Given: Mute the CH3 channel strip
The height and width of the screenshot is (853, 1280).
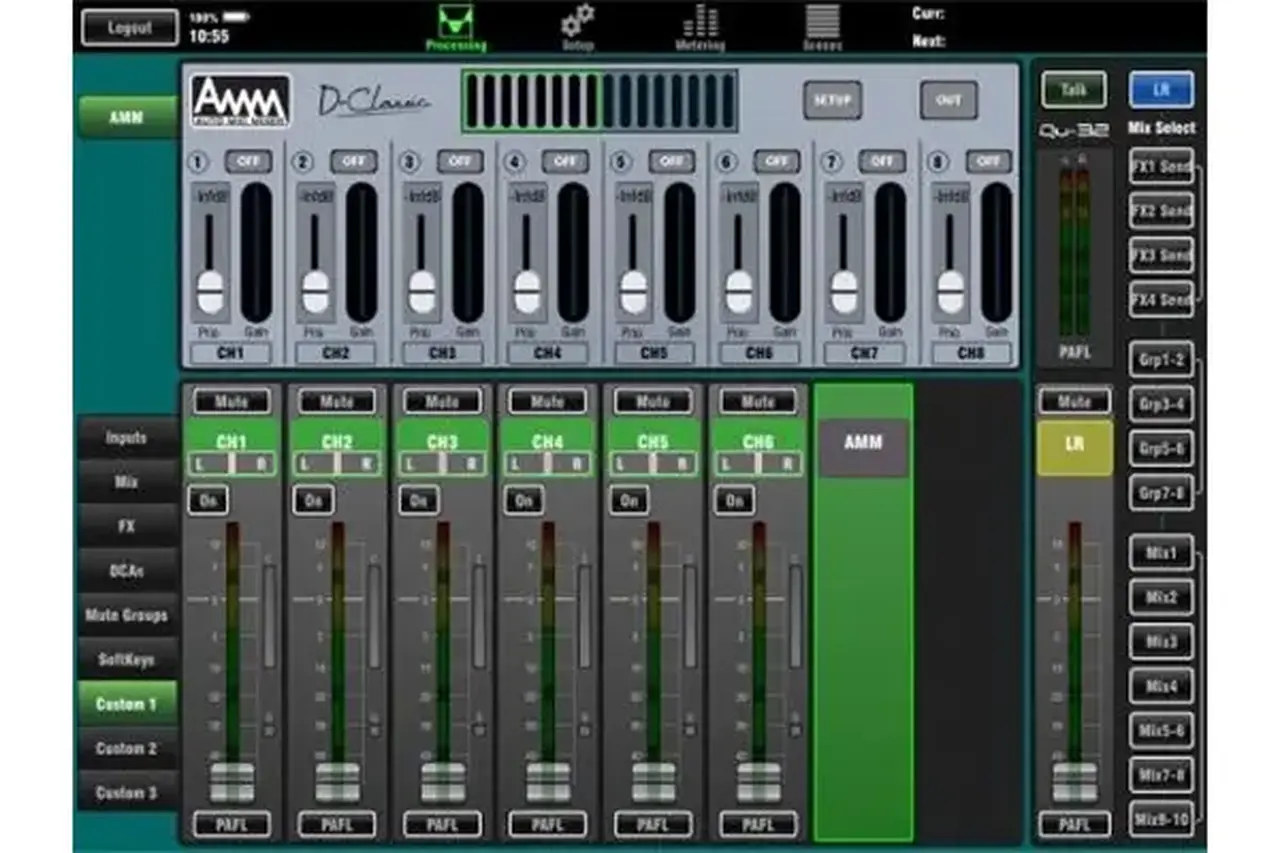Looking at the screenshot, I should (x=442, y=402).
